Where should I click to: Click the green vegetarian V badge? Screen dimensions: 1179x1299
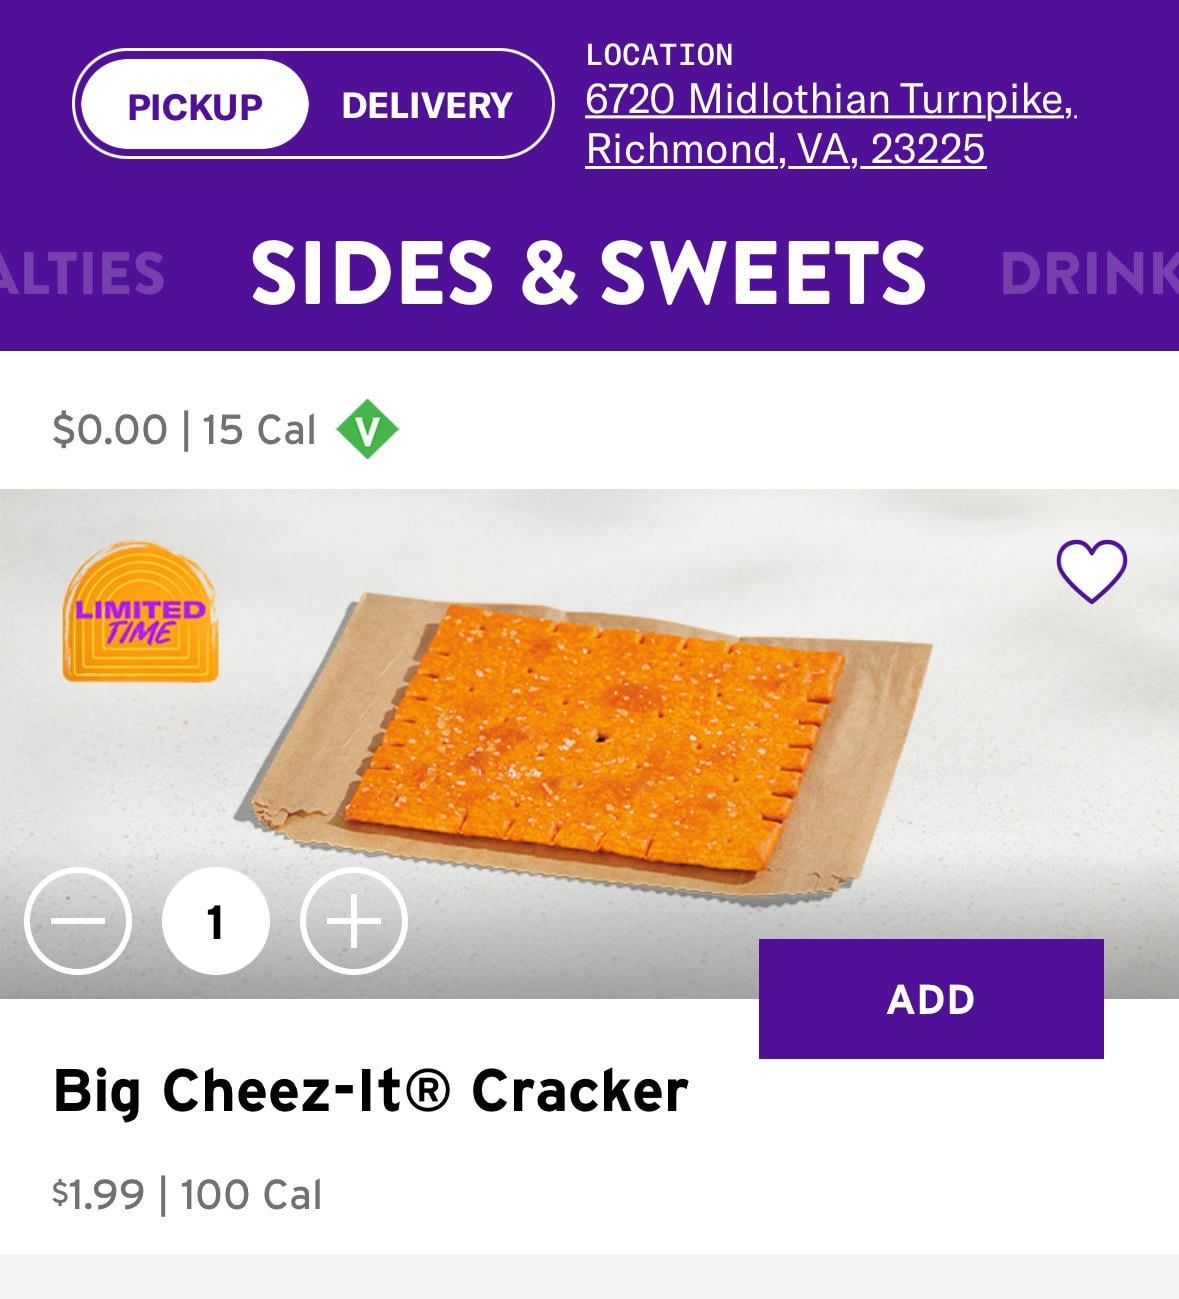(367, 430)
